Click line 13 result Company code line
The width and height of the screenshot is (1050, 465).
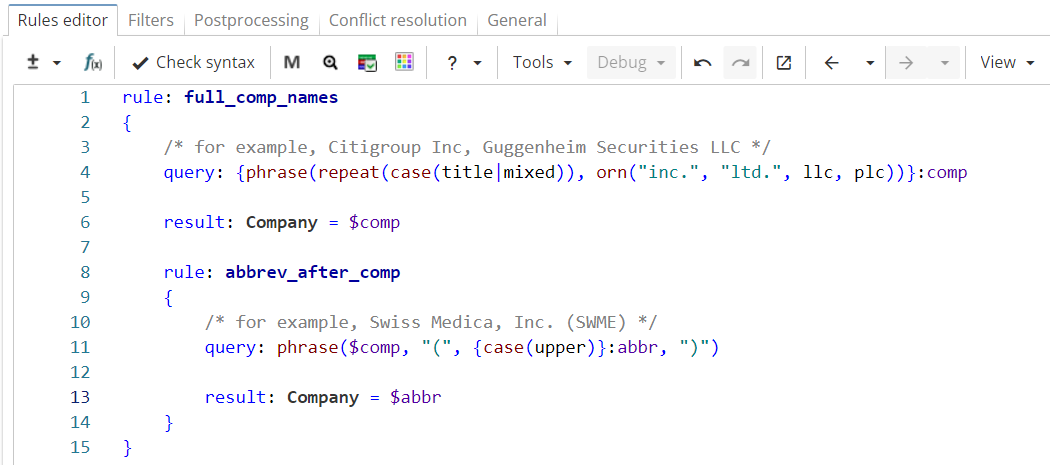(x=323, y=397)
